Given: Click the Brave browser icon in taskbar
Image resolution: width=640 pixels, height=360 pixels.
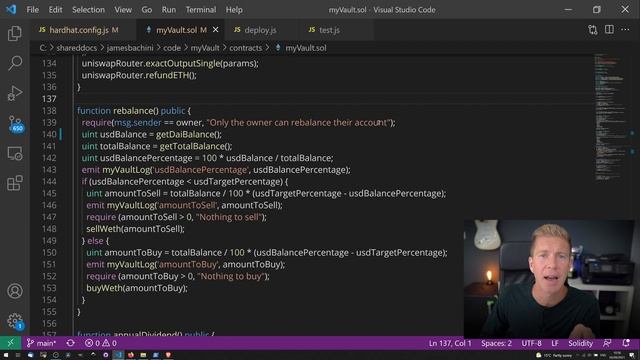Looking at the screenshot, I should (x=168, y=355).
